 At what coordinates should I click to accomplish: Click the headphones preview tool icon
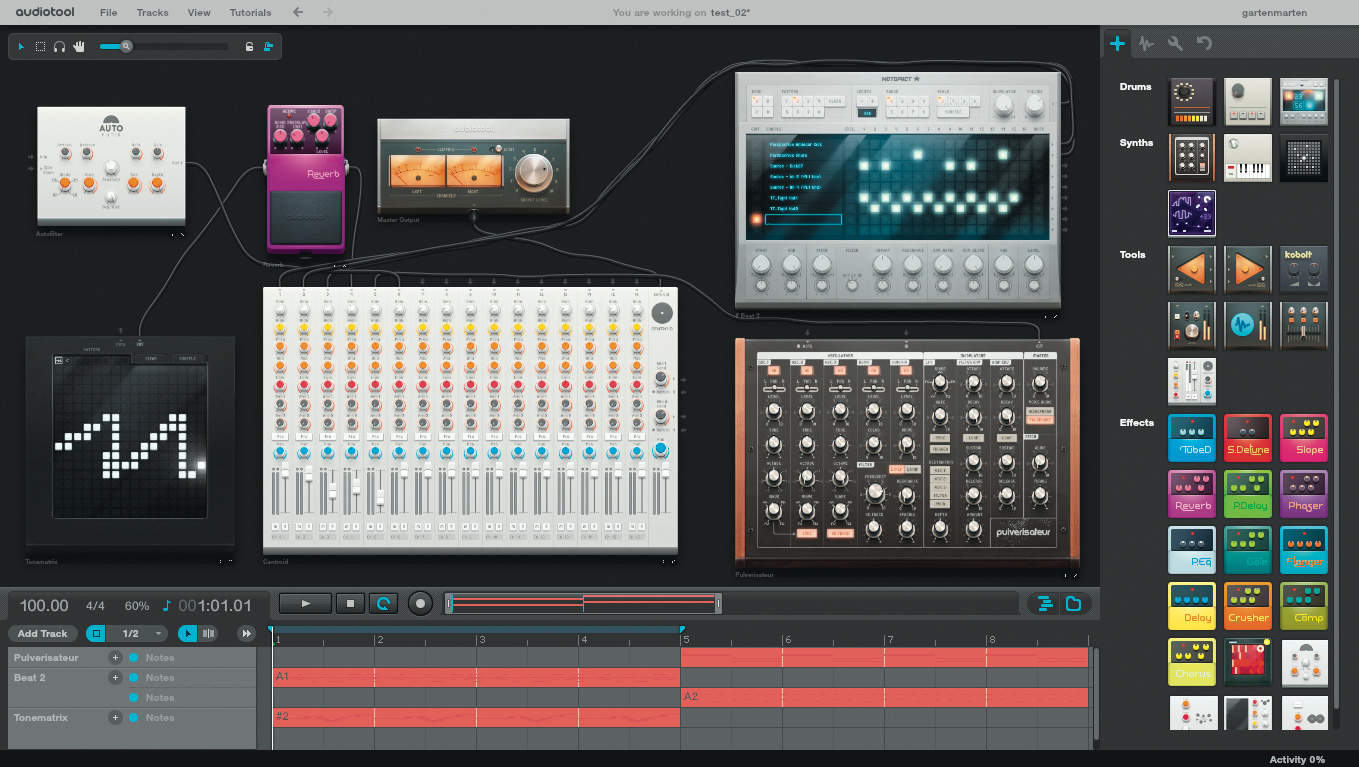point(59,46)
